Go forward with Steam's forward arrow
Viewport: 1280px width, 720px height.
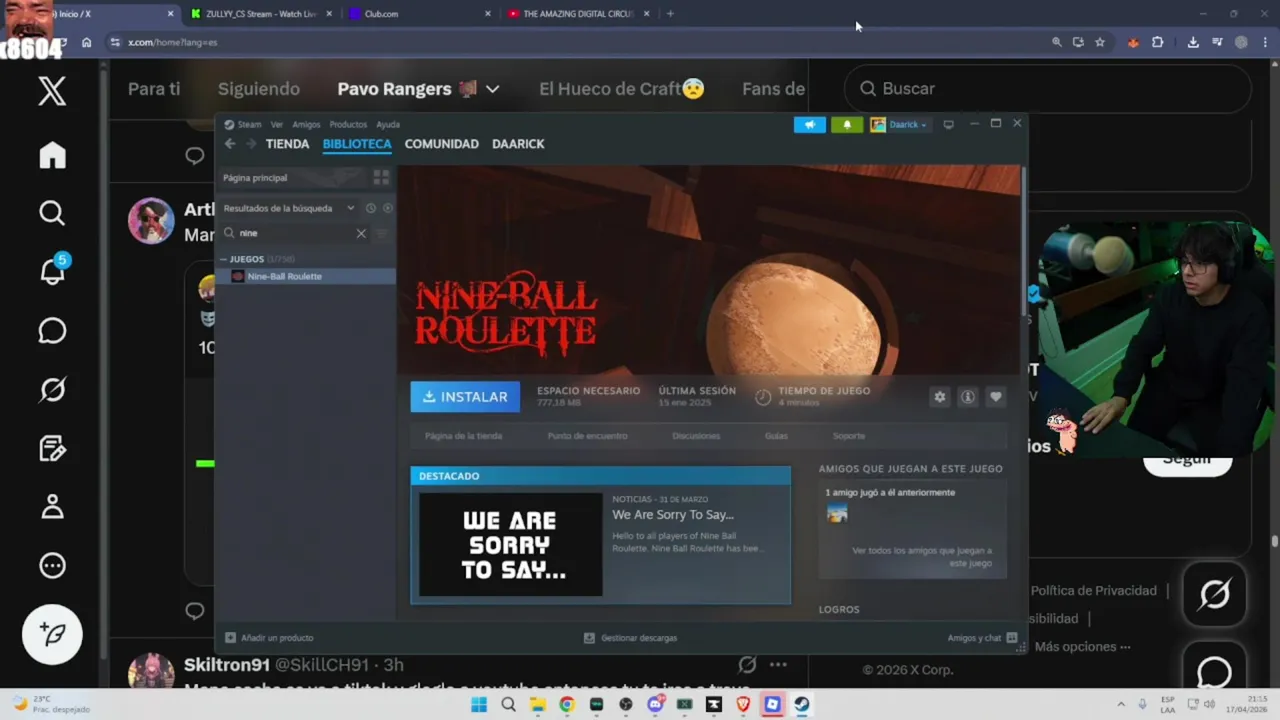pos(251,144)
